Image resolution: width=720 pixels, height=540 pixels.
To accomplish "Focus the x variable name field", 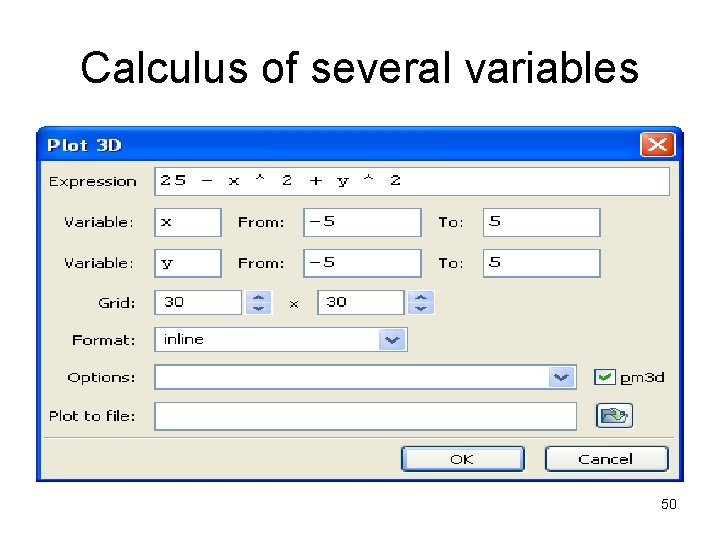I will [x=187, y=222].
